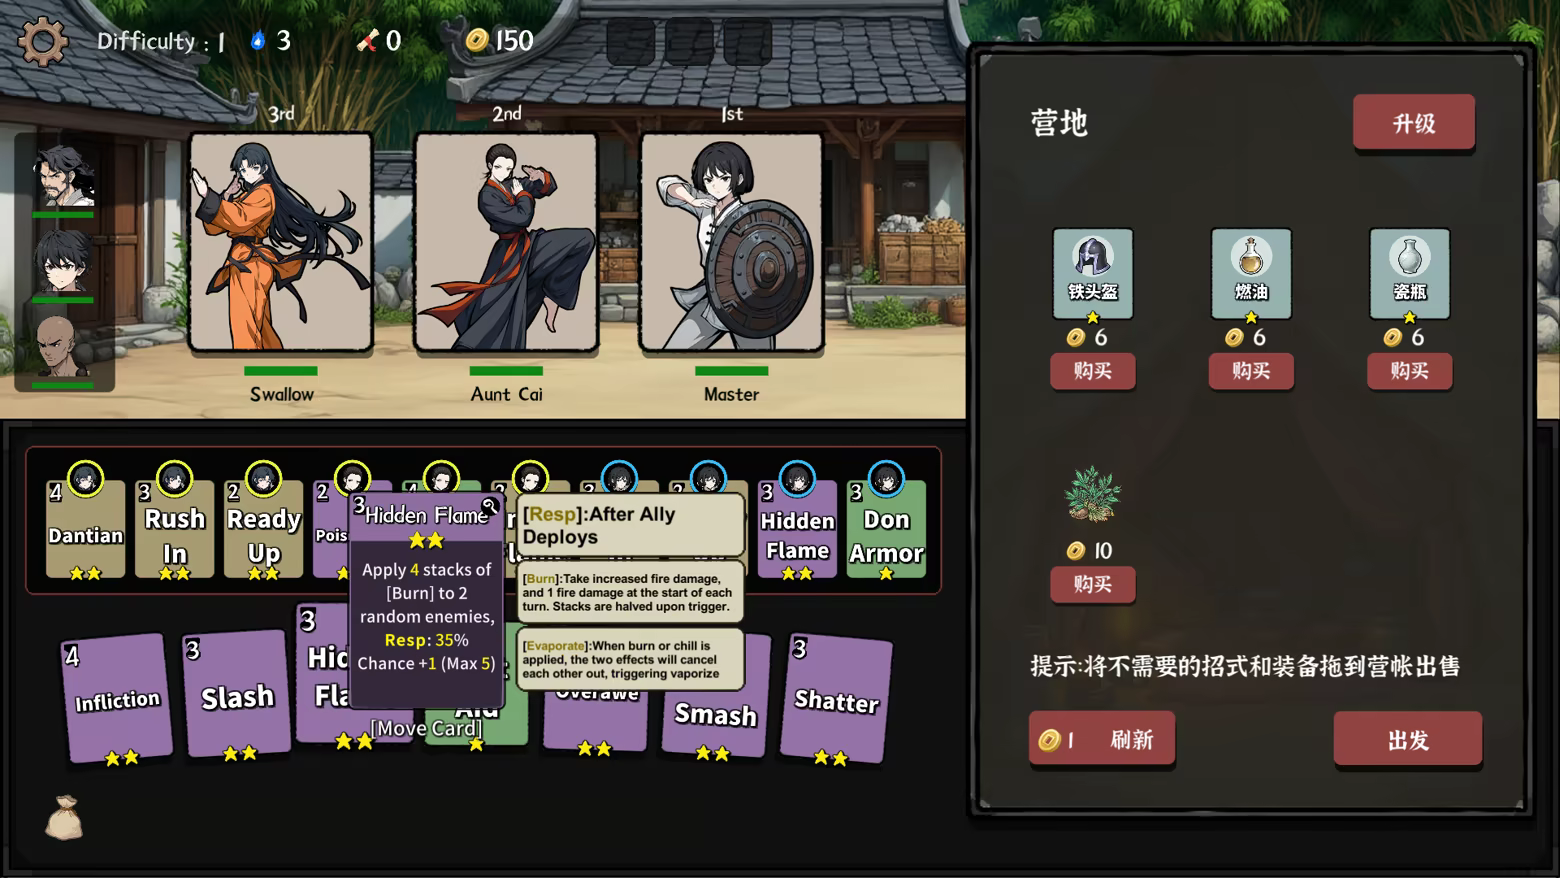Click the magnifier on Hidden Flame tooltip
This screenshot has width=1560, height=878.
(x=490, y=506)
